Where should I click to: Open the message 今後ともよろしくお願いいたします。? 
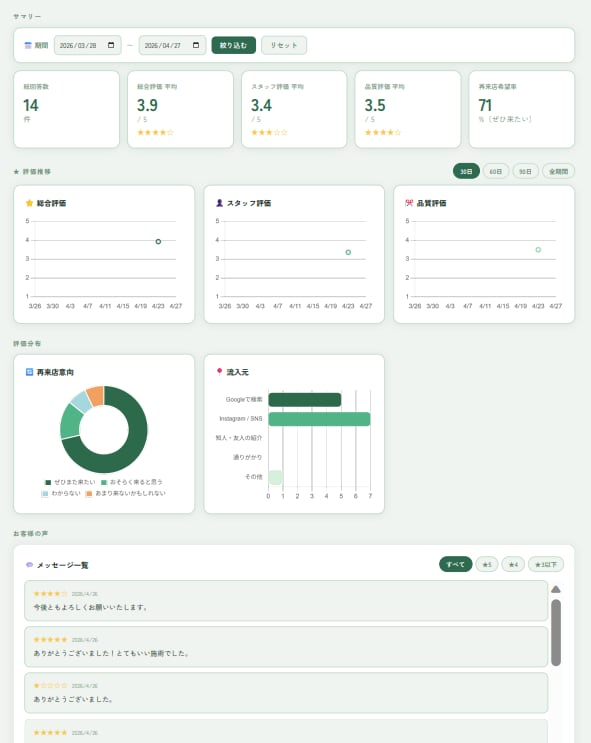pyautogui.click(x=286, y=600)
